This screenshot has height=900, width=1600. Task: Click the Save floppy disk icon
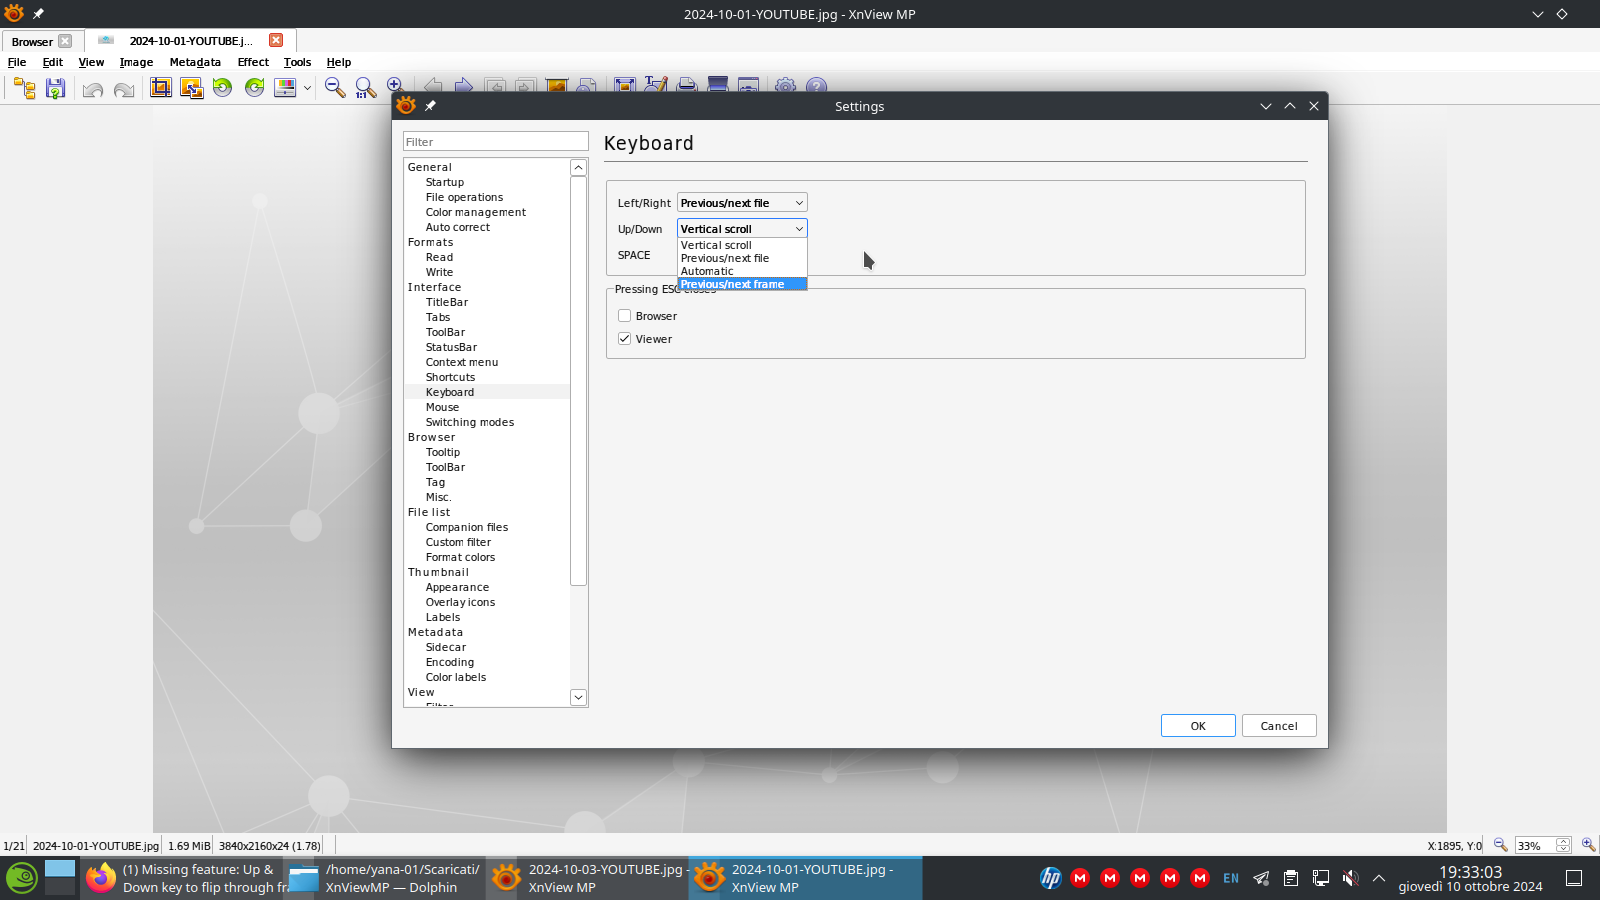[56, 88]
